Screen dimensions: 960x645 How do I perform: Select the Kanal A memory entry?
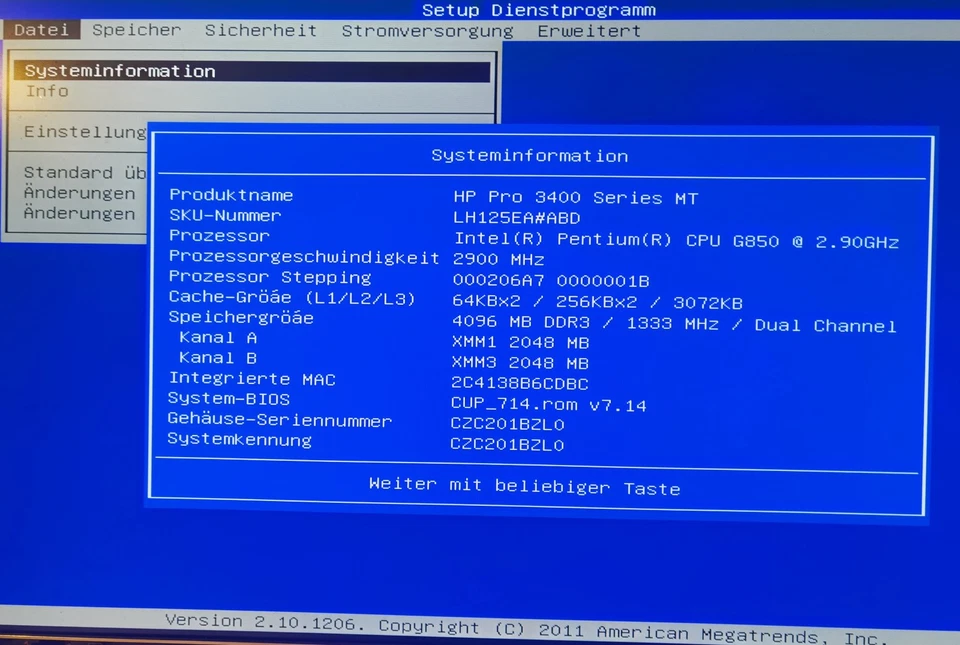(x=216, y=338)
